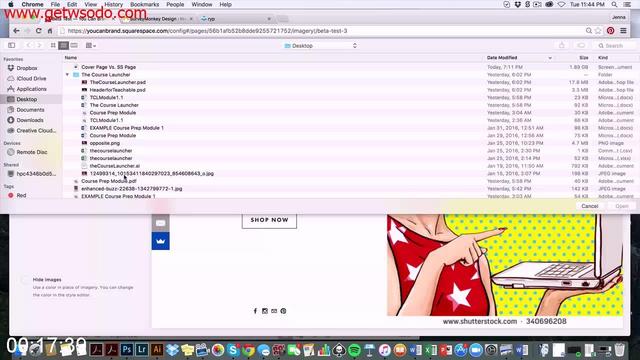Click the blue crown icon
640x360 pixels.
[160, 241]
